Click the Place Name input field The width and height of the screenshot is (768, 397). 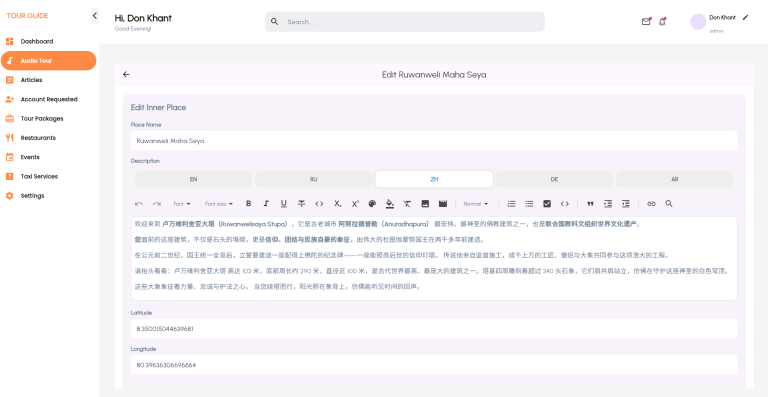(x=434, y=140)
